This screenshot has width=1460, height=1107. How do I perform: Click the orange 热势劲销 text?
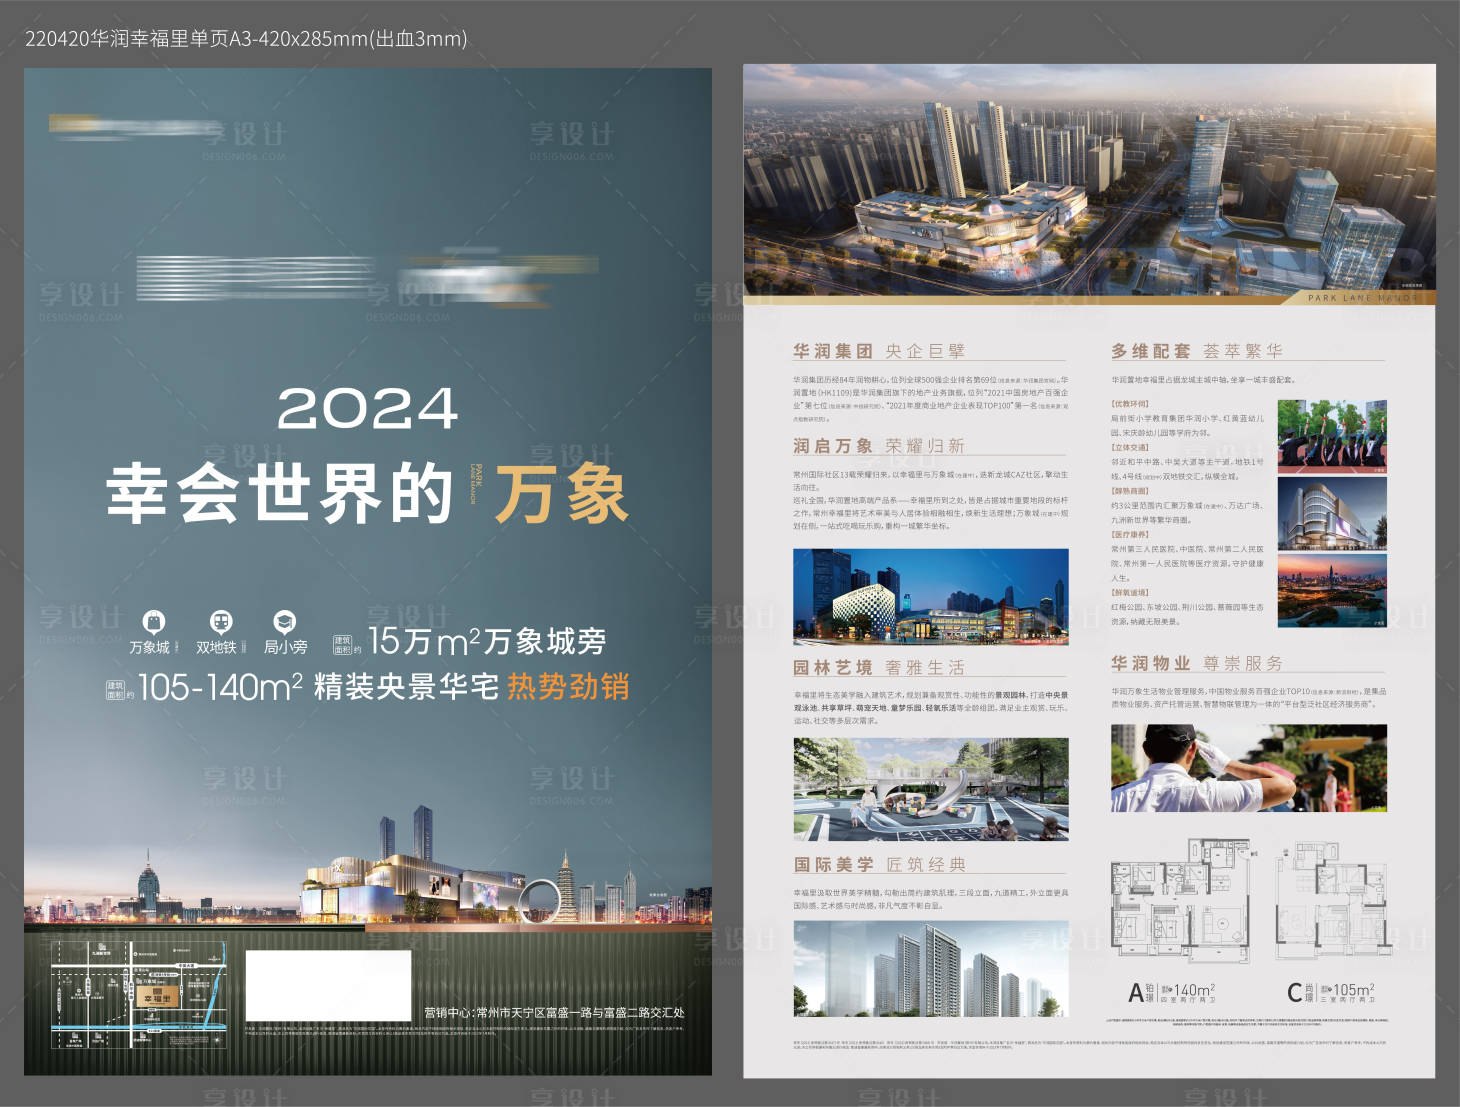click(568, 687)
